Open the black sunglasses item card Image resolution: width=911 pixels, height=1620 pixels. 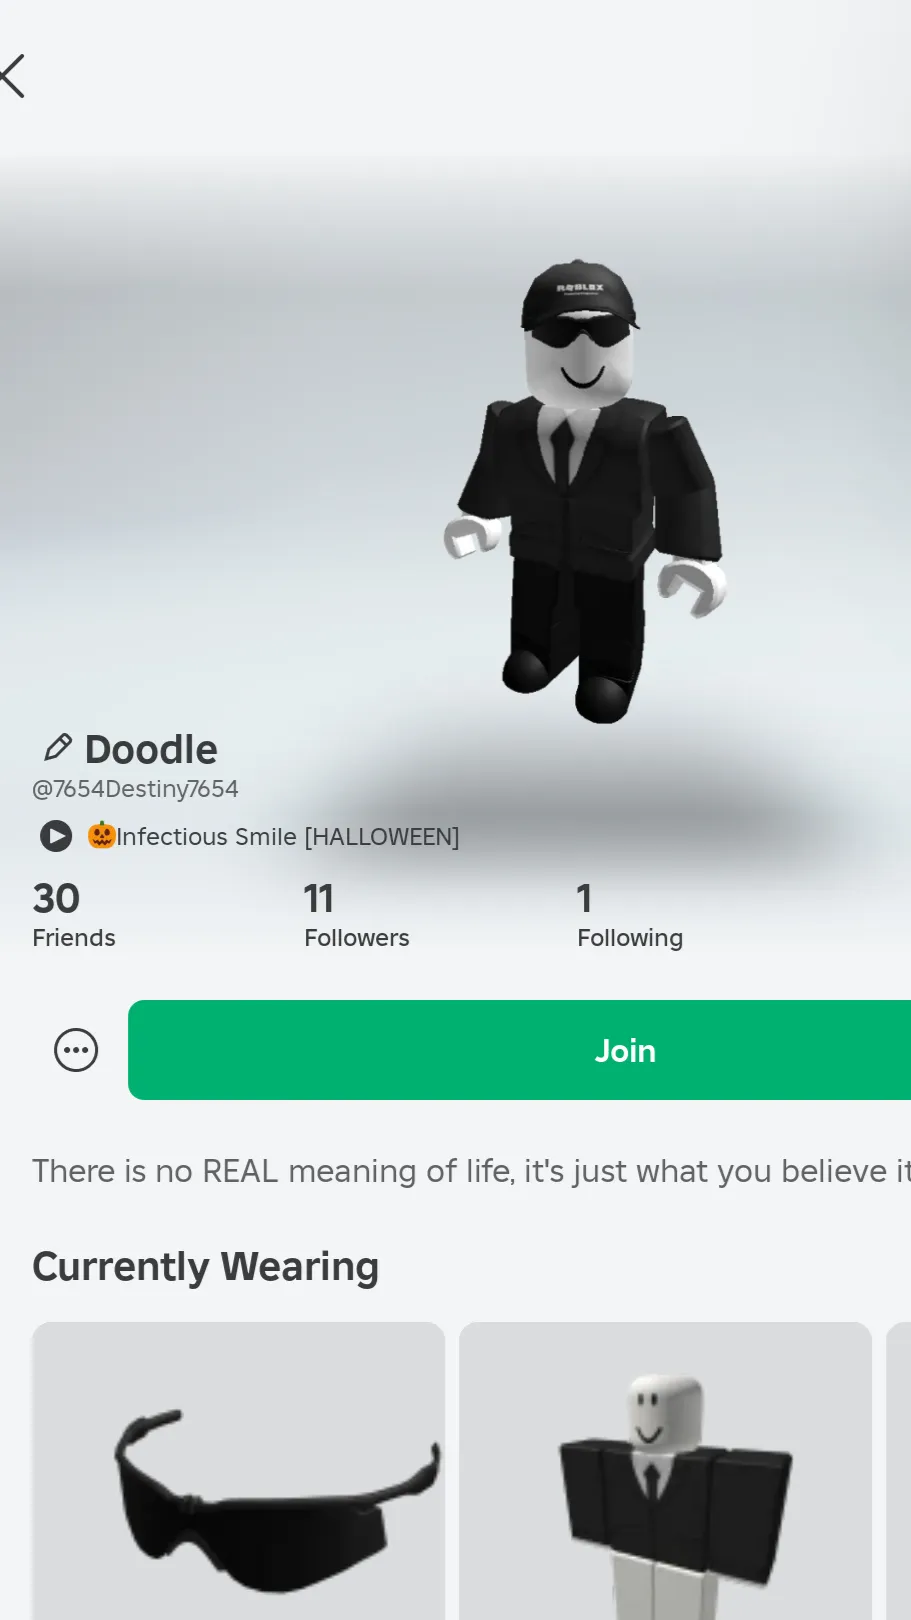[238, 1471]
